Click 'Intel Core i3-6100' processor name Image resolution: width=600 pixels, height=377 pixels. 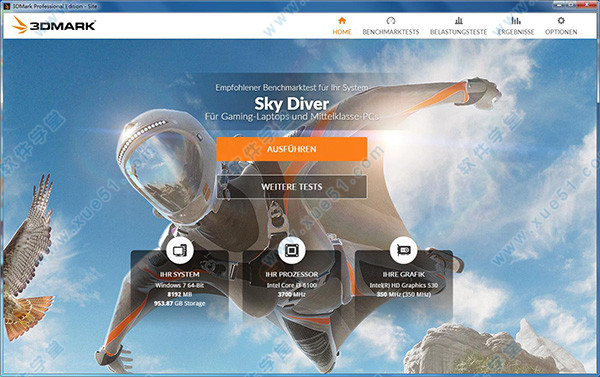[x=292, y=286]
